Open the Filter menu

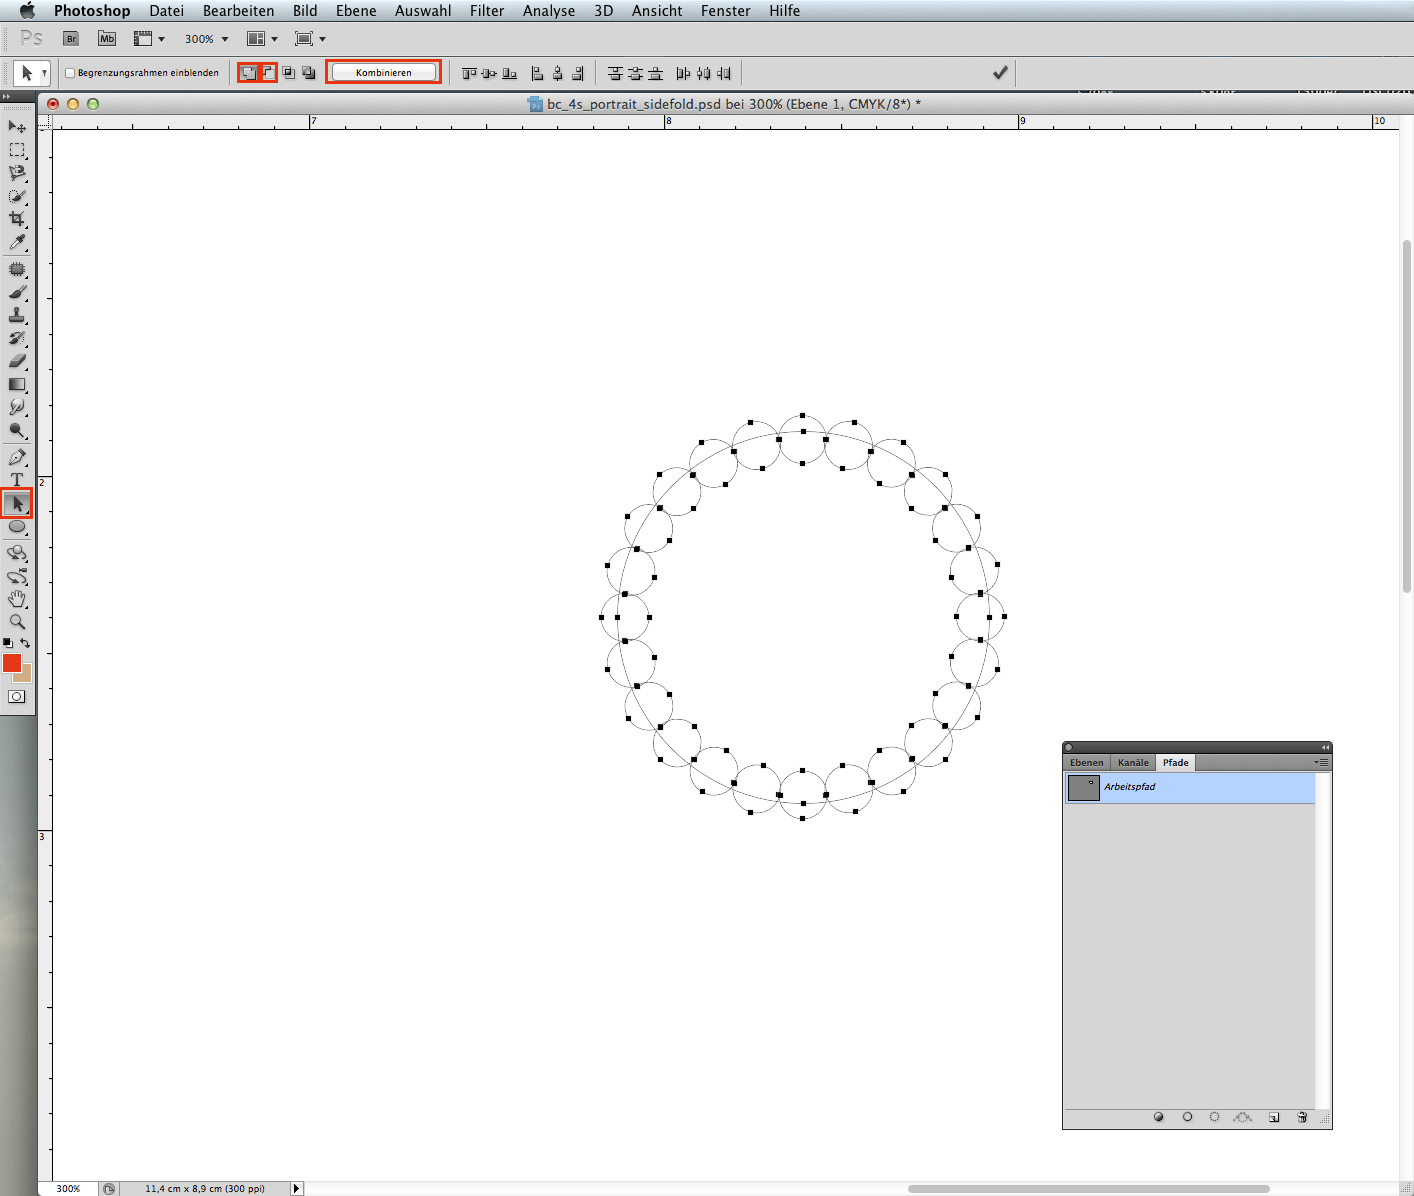click(x=487, y=11)
